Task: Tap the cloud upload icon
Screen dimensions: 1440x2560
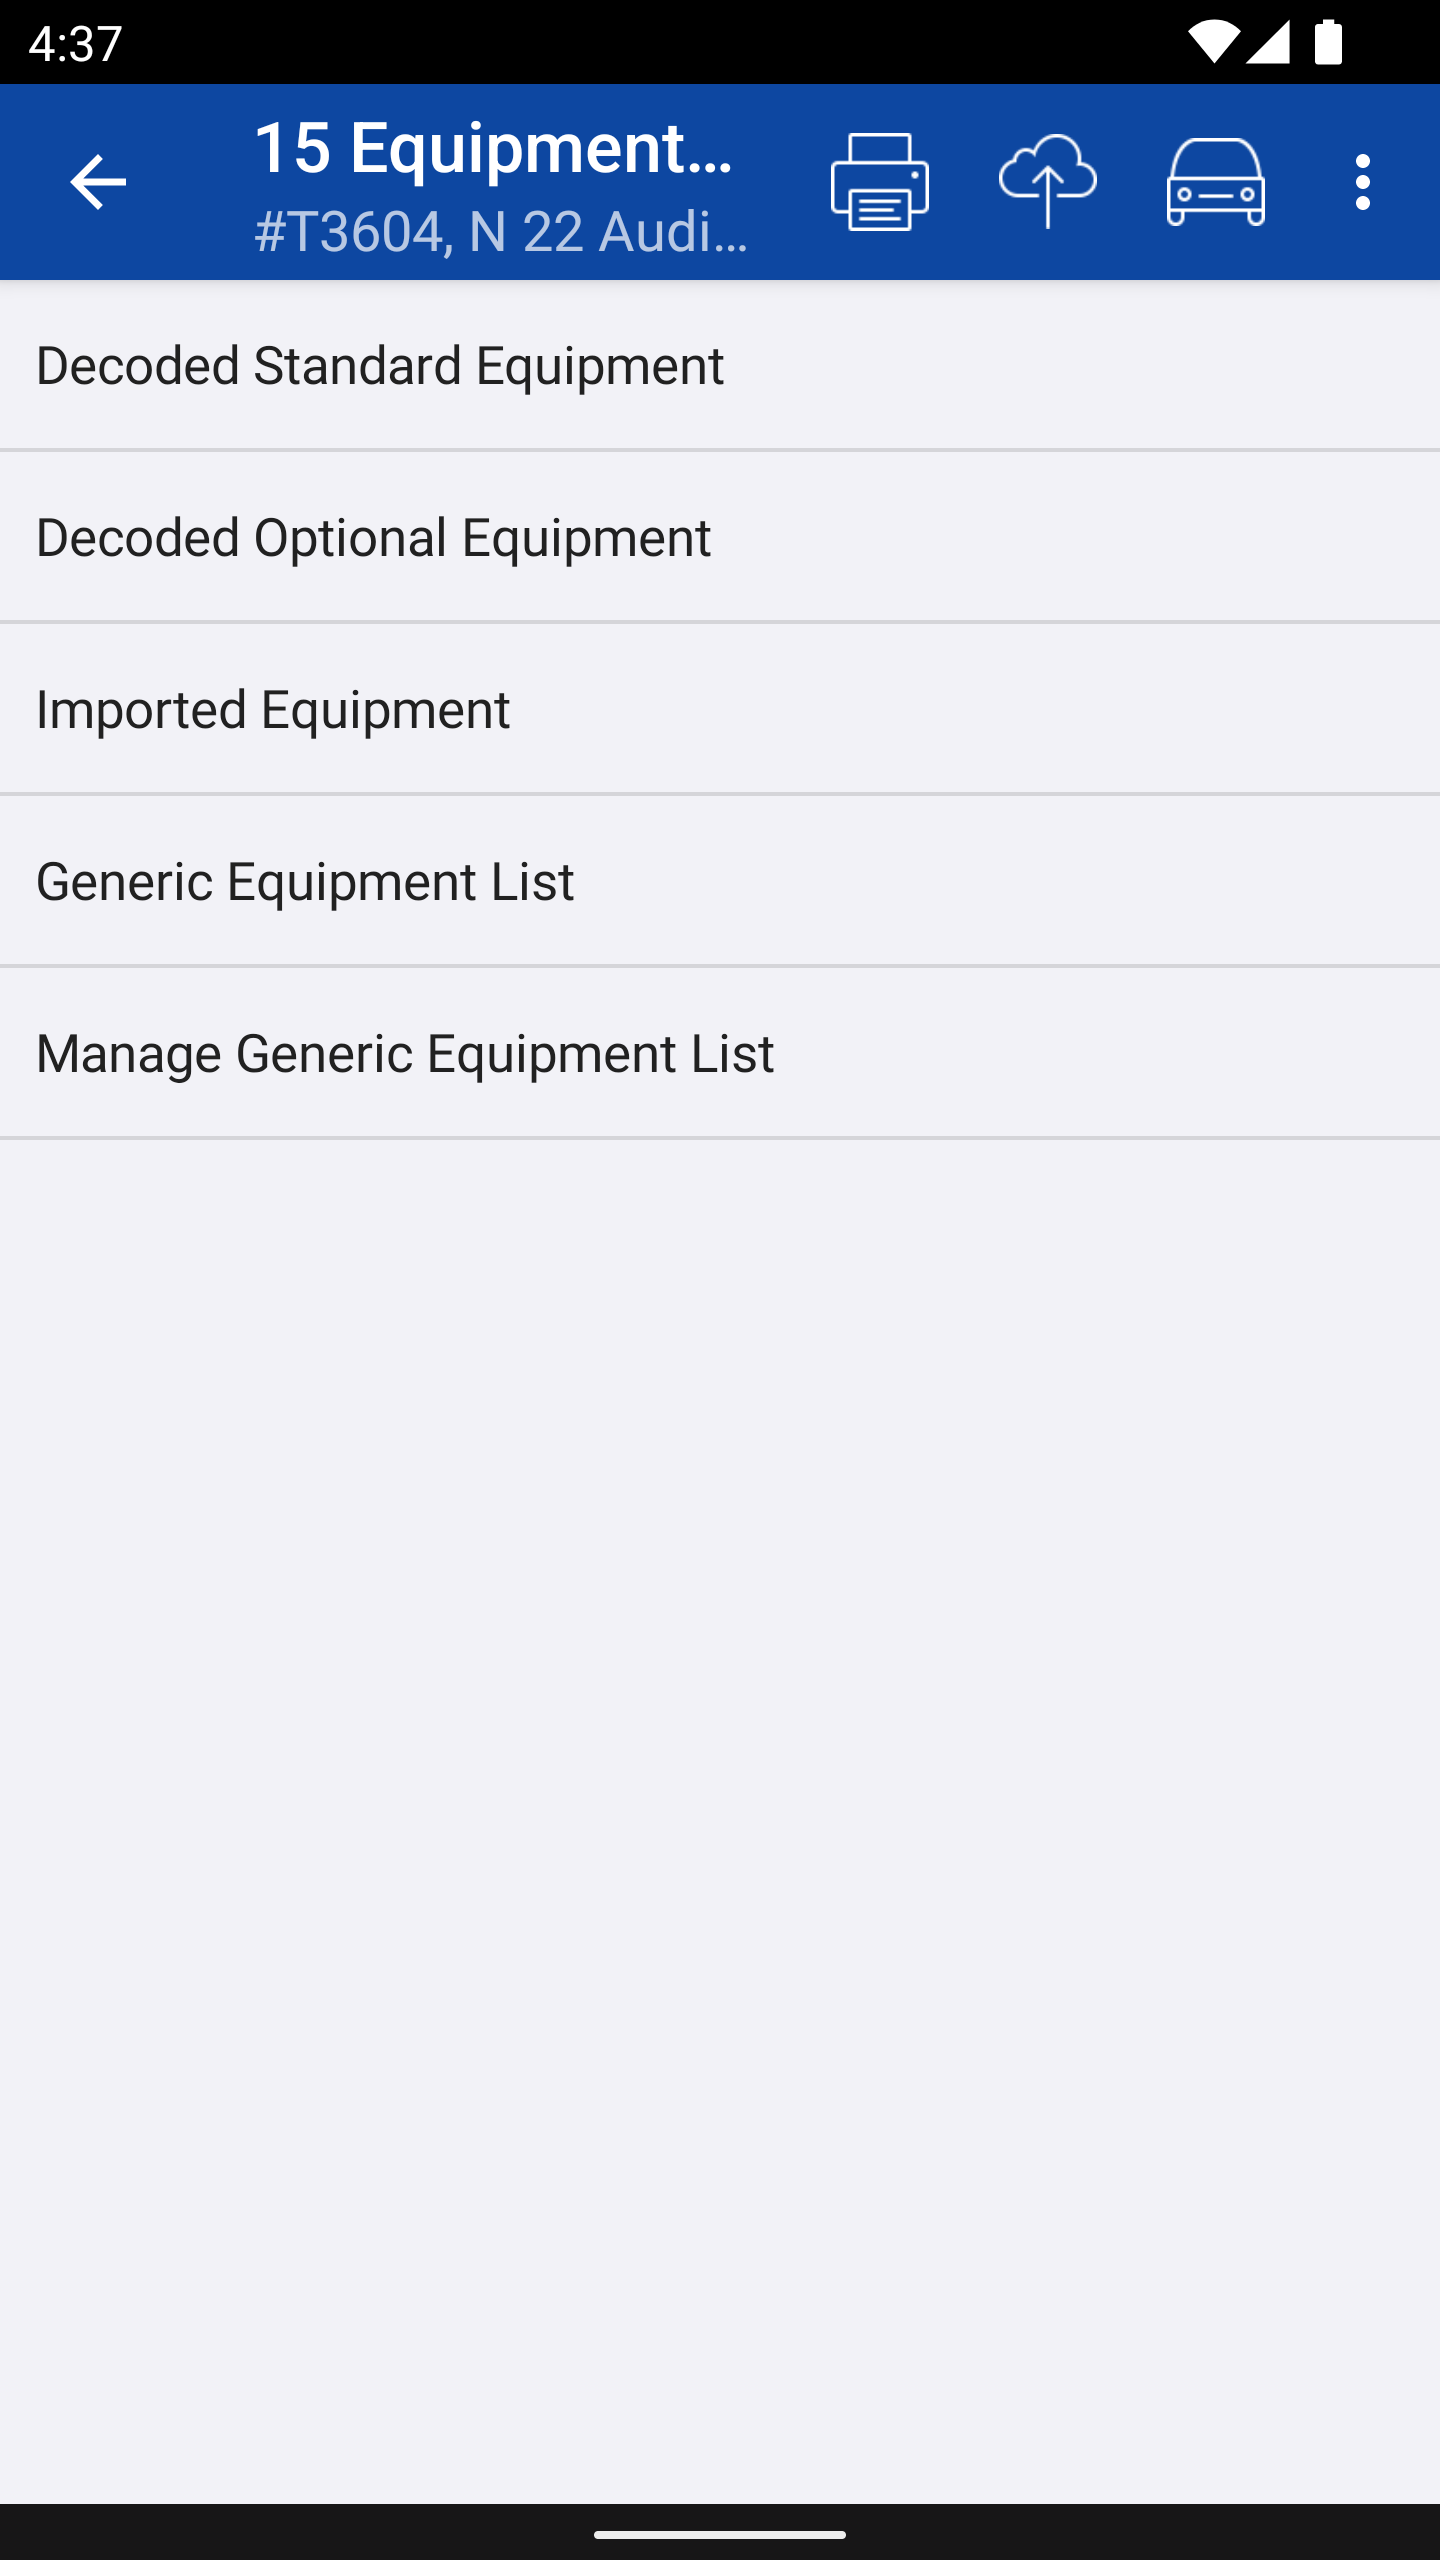Action: pyautogui.click(x=1047, y=182)
